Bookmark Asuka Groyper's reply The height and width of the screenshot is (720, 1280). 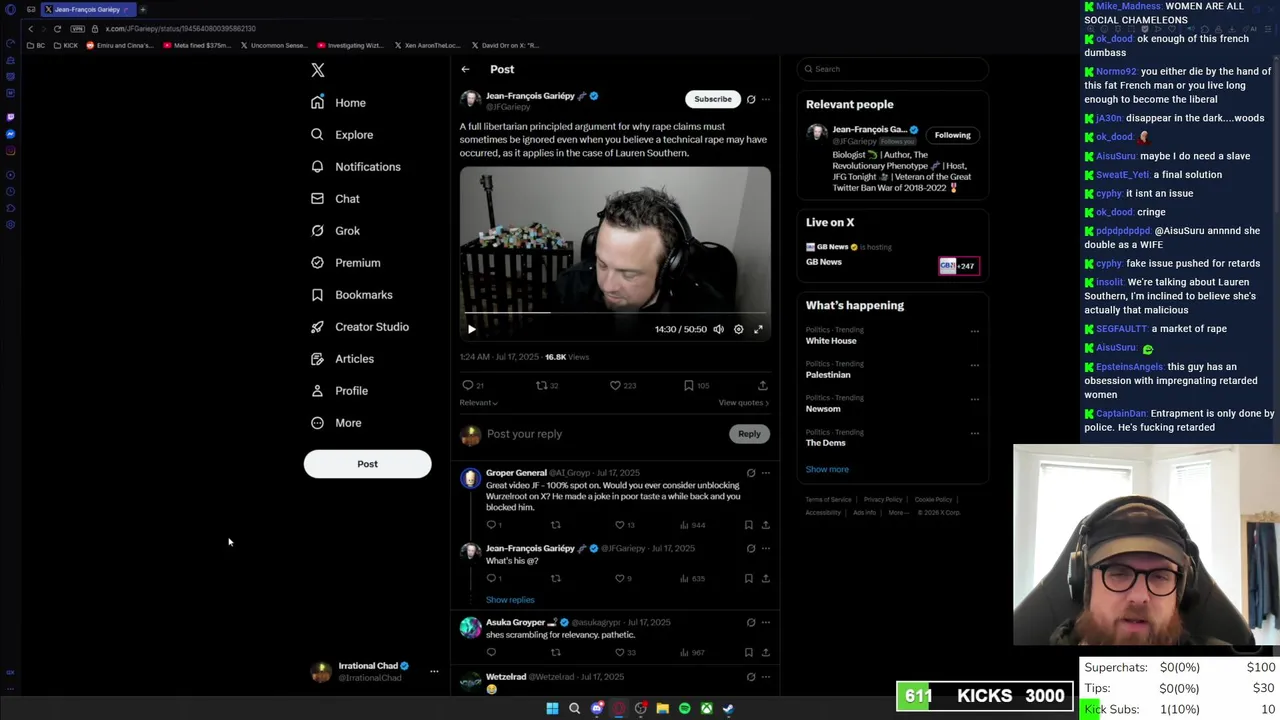748,653
